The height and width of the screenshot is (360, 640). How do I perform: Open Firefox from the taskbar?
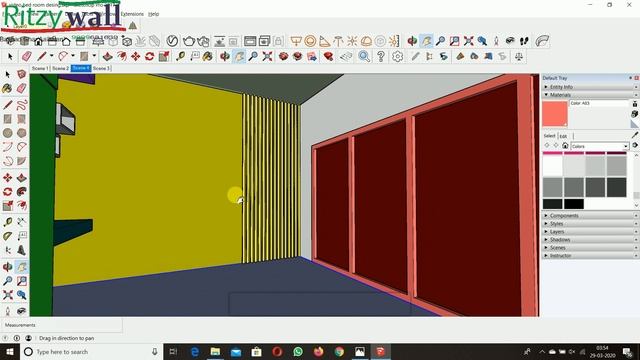click(x=318, y=351)
